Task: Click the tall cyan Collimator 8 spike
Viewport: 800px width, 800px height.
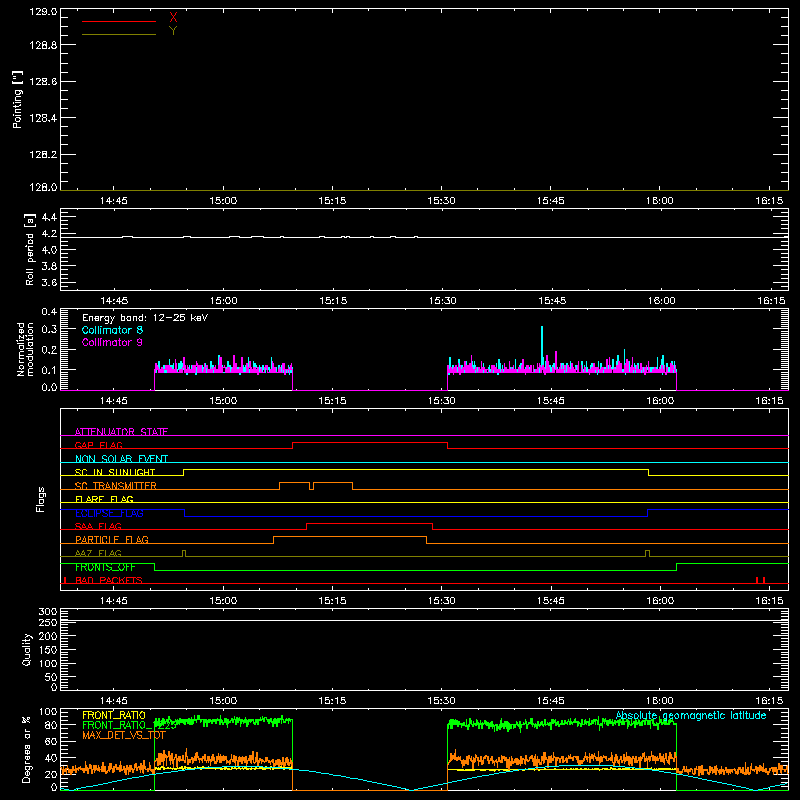Action: 542,346
